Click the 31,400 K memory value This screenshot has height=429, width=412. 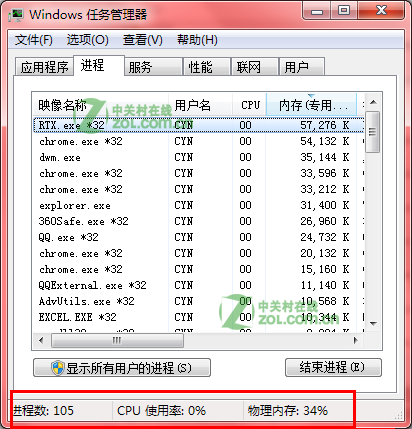coord(325,205)
